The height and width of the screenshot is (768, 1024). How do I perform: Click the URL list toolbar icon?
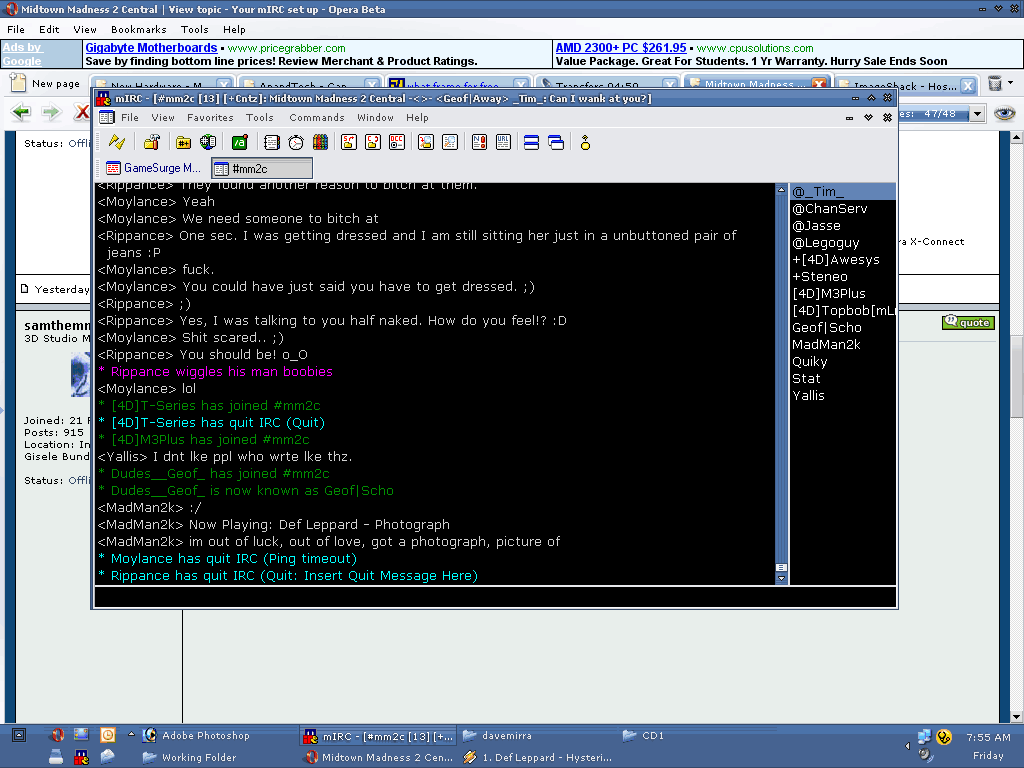[503, 143]
